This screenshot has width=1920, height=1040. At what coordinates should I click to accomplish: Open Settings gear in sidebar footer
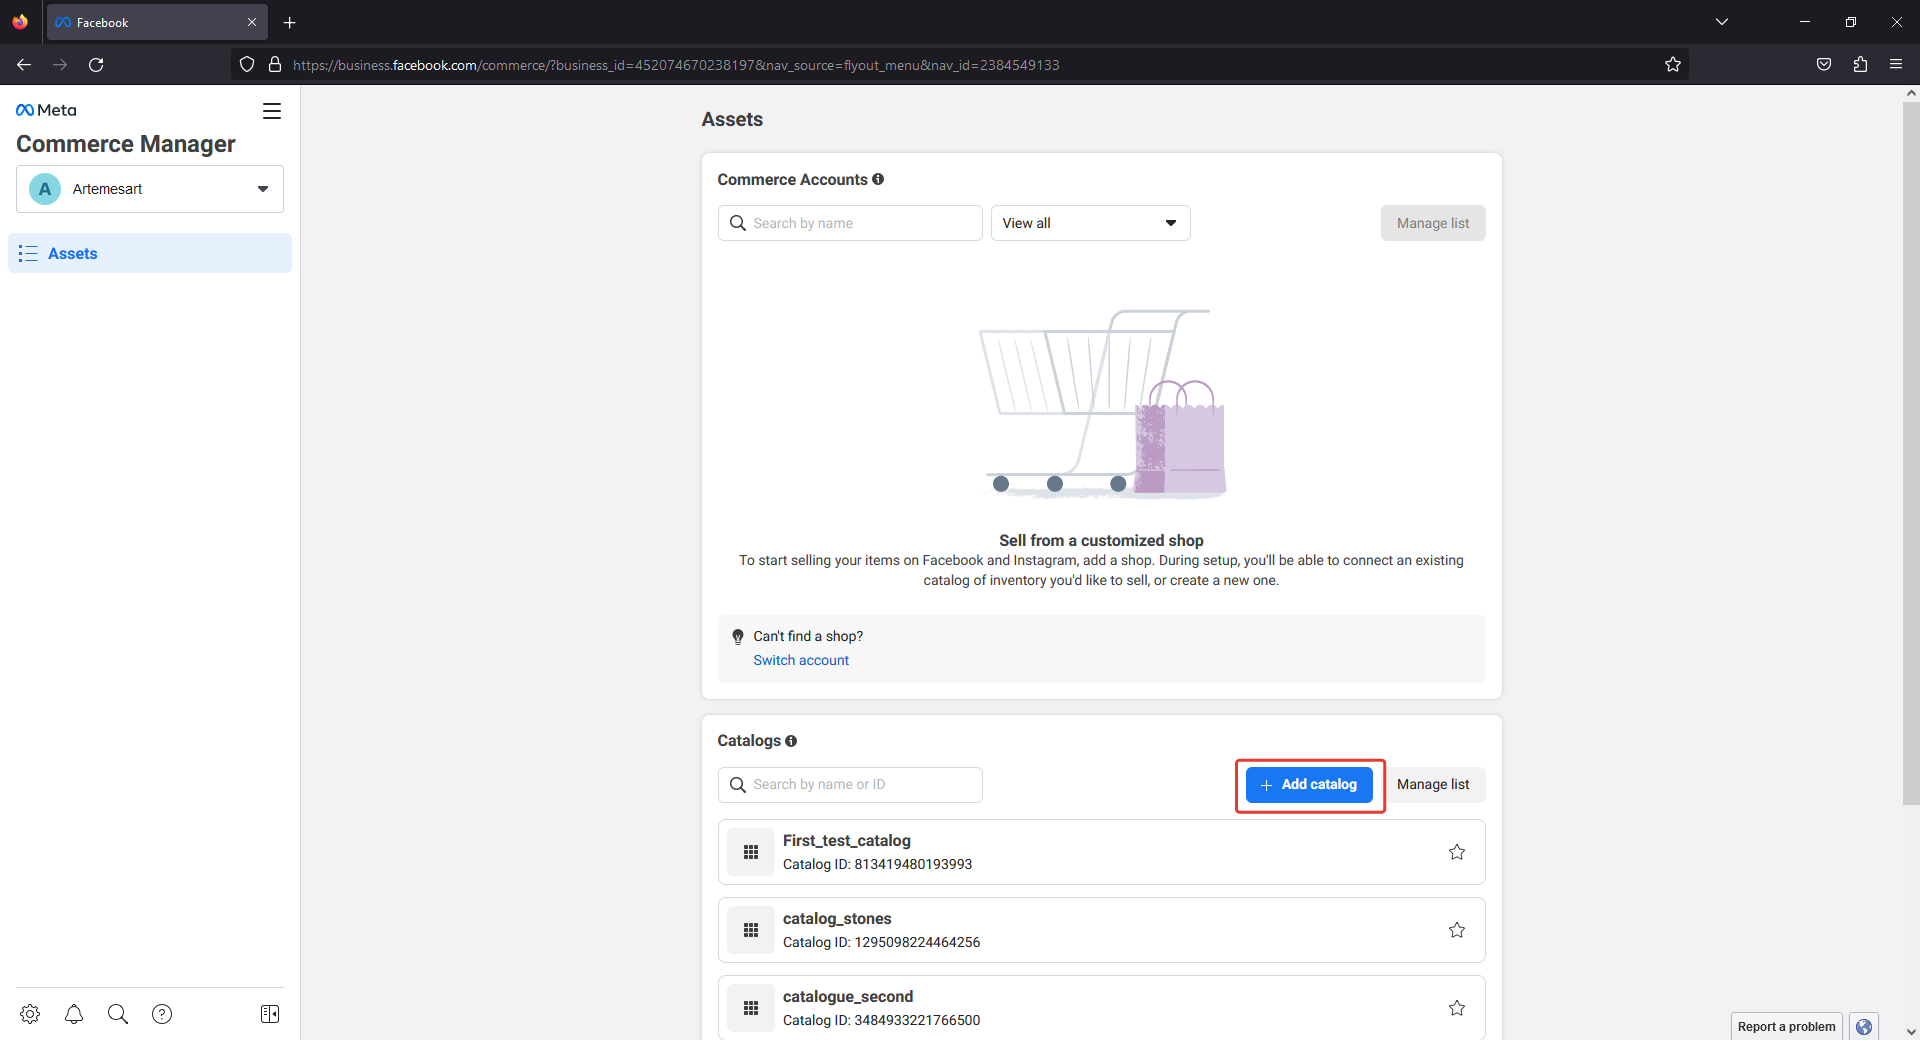point(30,1014)
